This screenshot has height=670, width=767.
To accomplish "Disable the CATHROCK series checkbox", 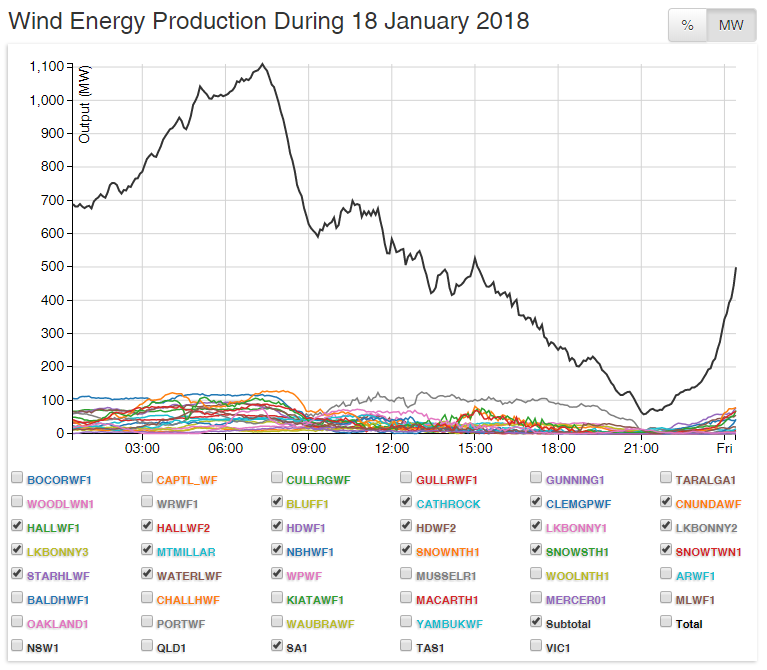I will click(x=406, y=503).
